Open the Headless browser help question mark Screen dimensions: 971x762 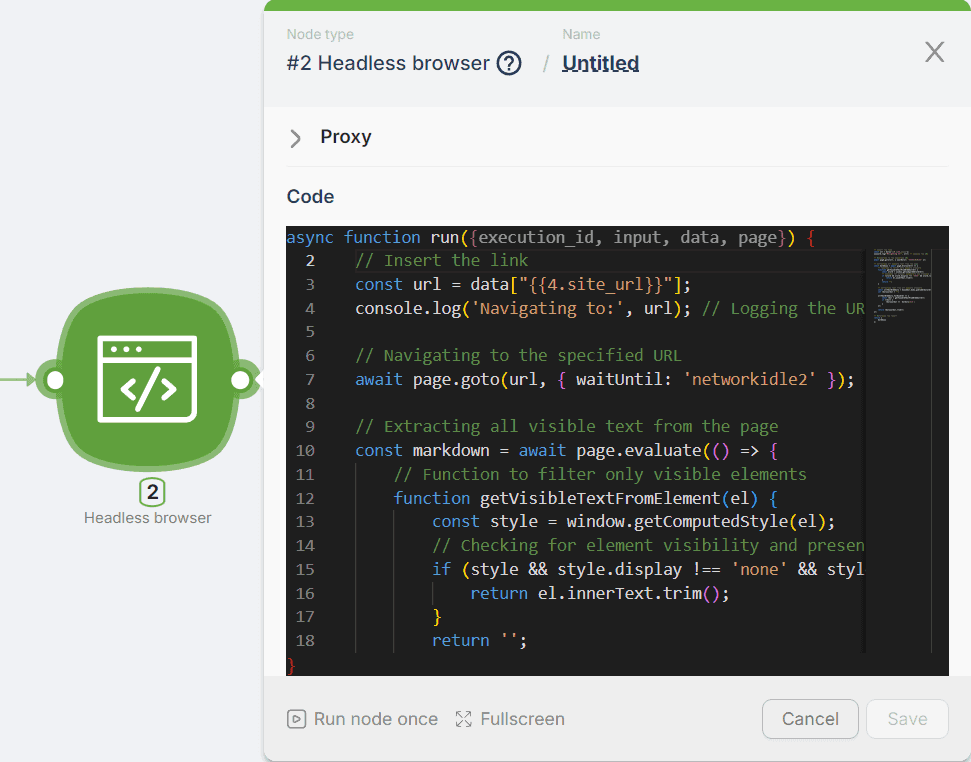[x=509, y=64]
